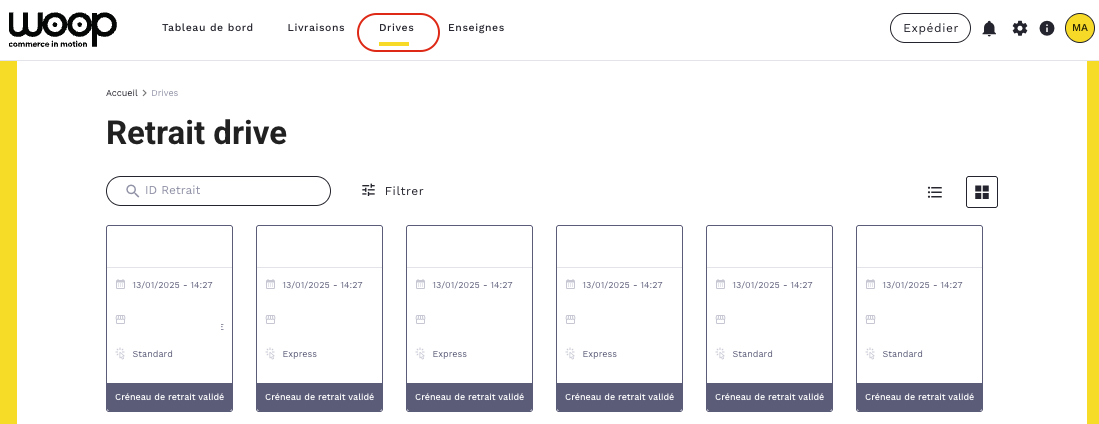
Task: Click the filter sliders icon
Action: click(368, 190)
